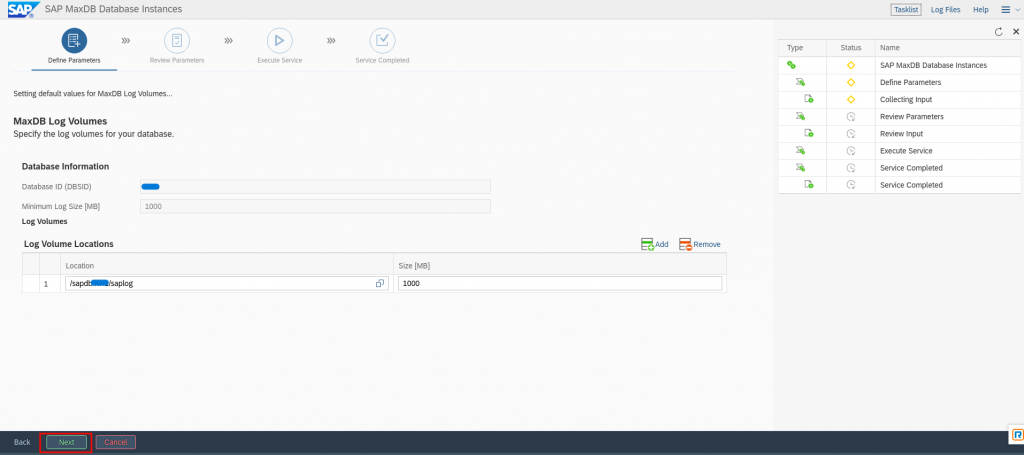Go Back to the previous step
The width and height of the screenshot is (1024, 455).
tap(22, 442)
